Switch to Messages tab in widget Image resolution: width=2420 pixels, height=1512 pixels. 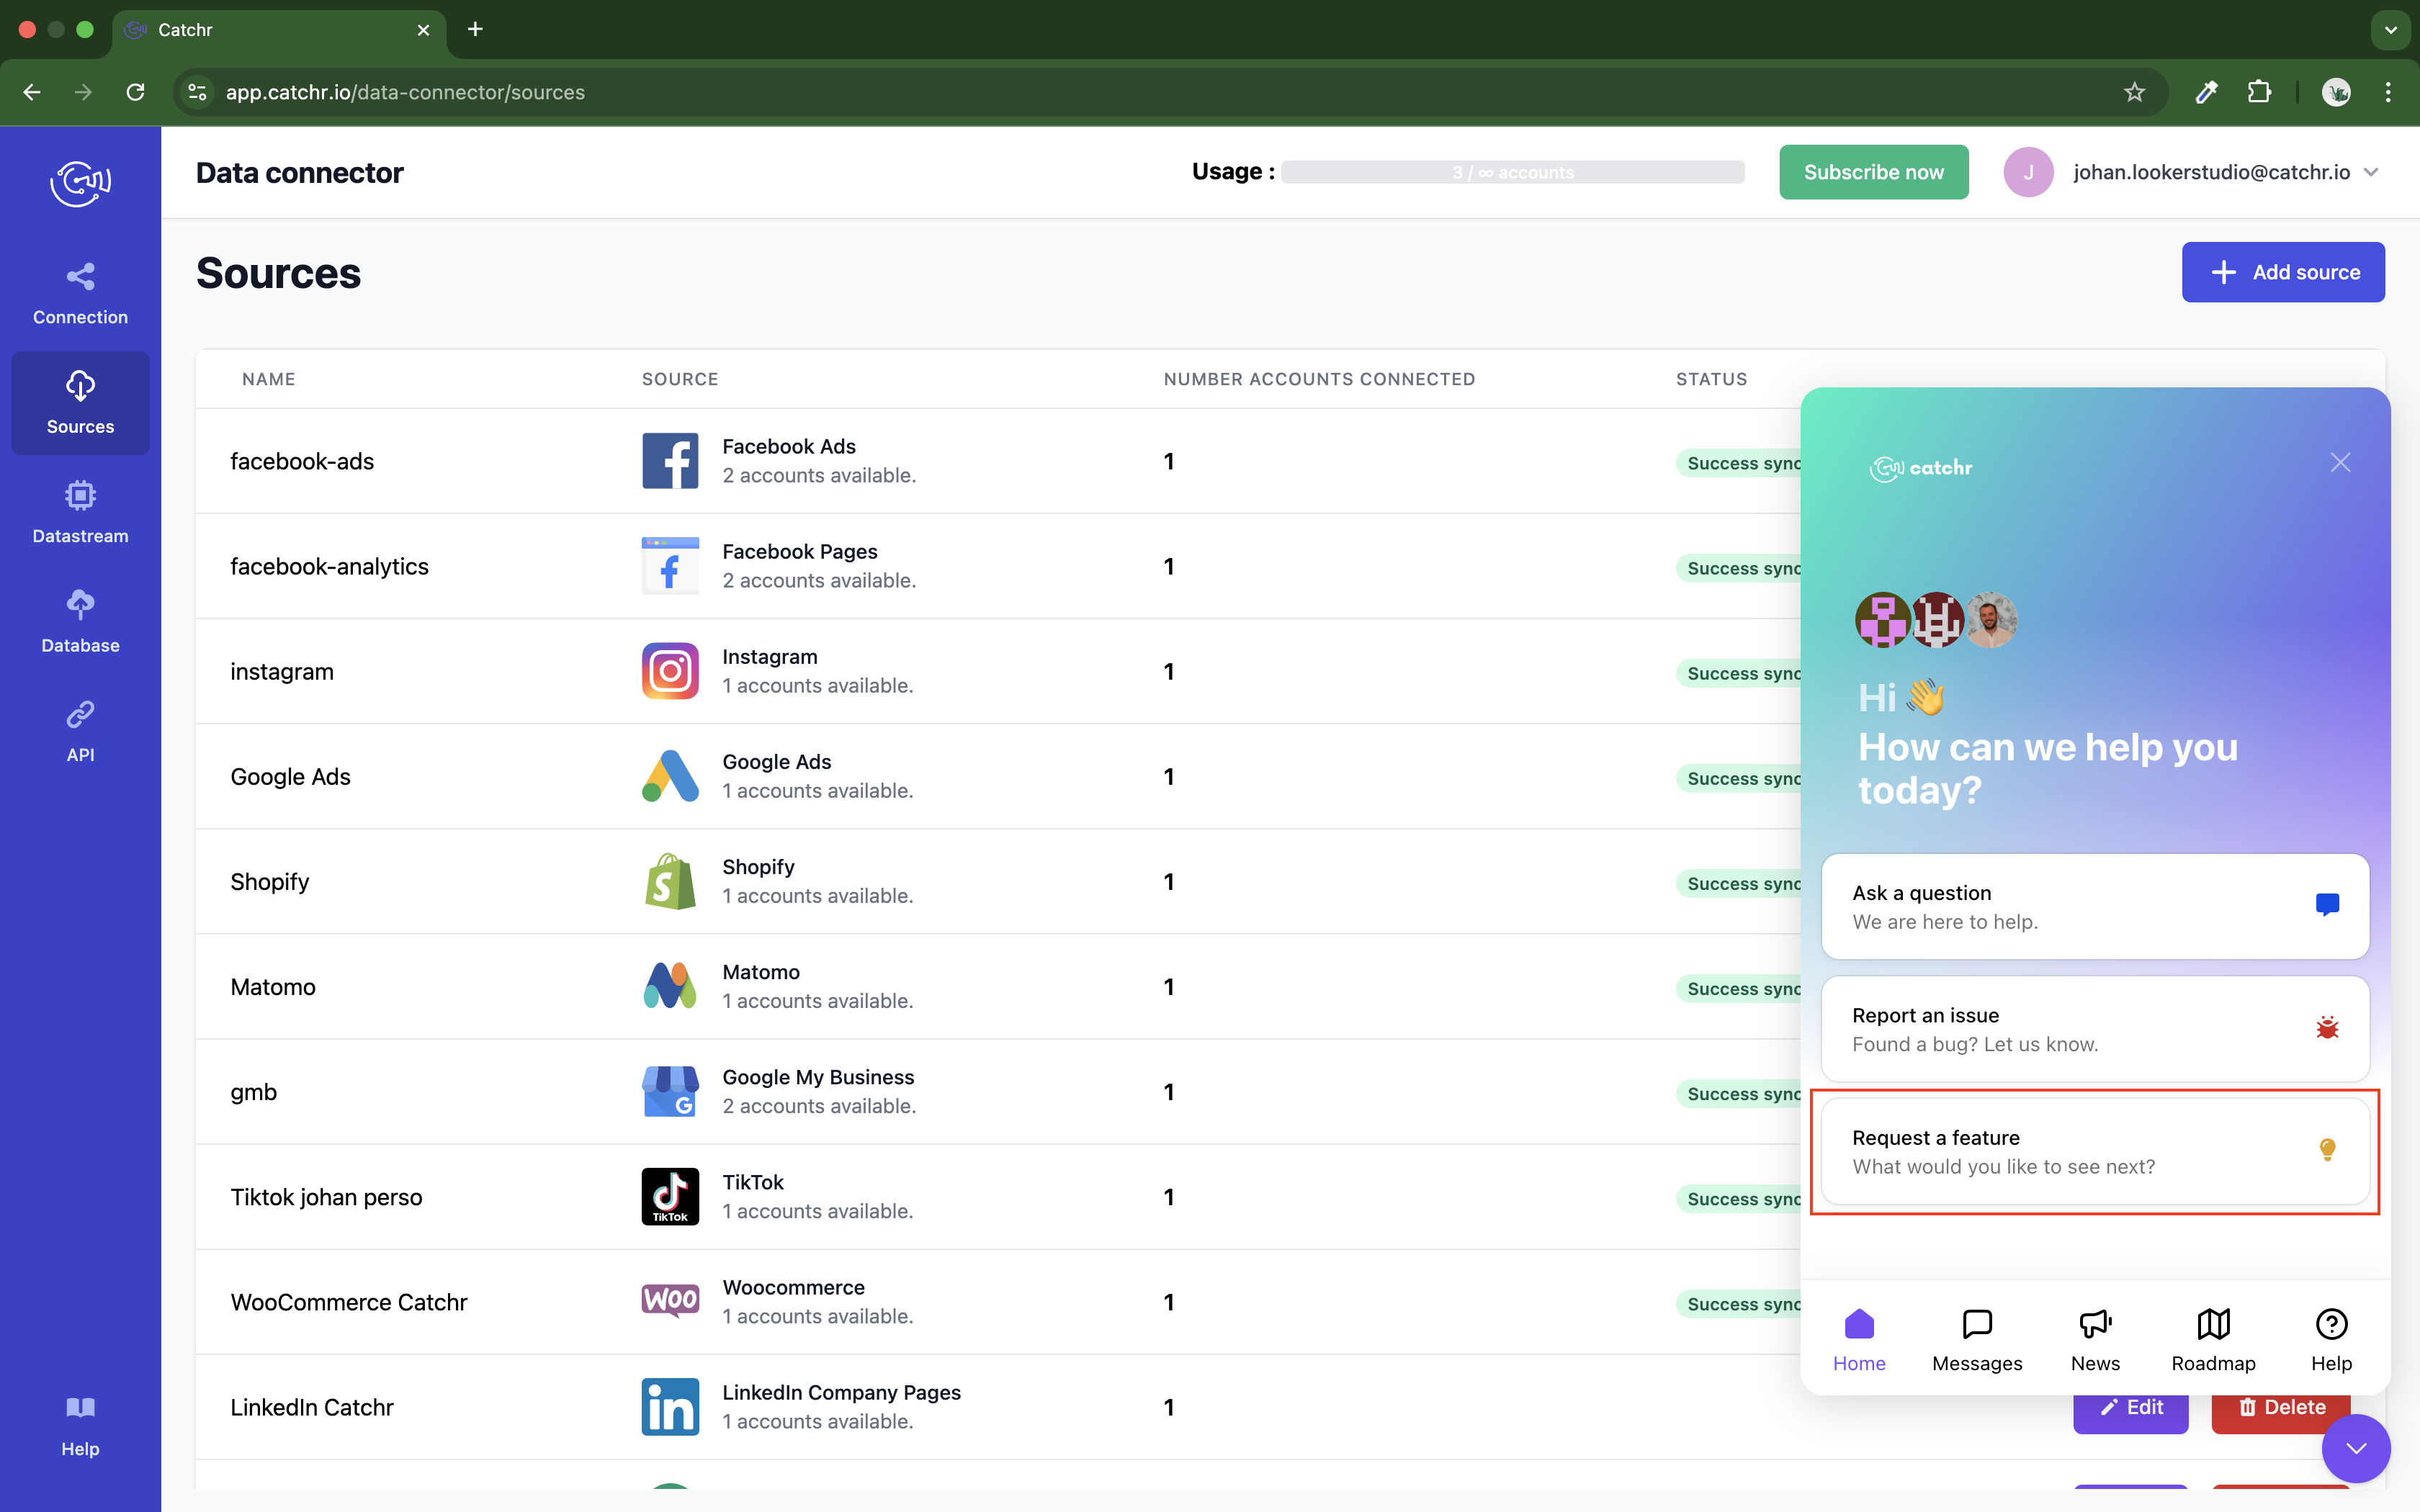tap(1977, 1340)
